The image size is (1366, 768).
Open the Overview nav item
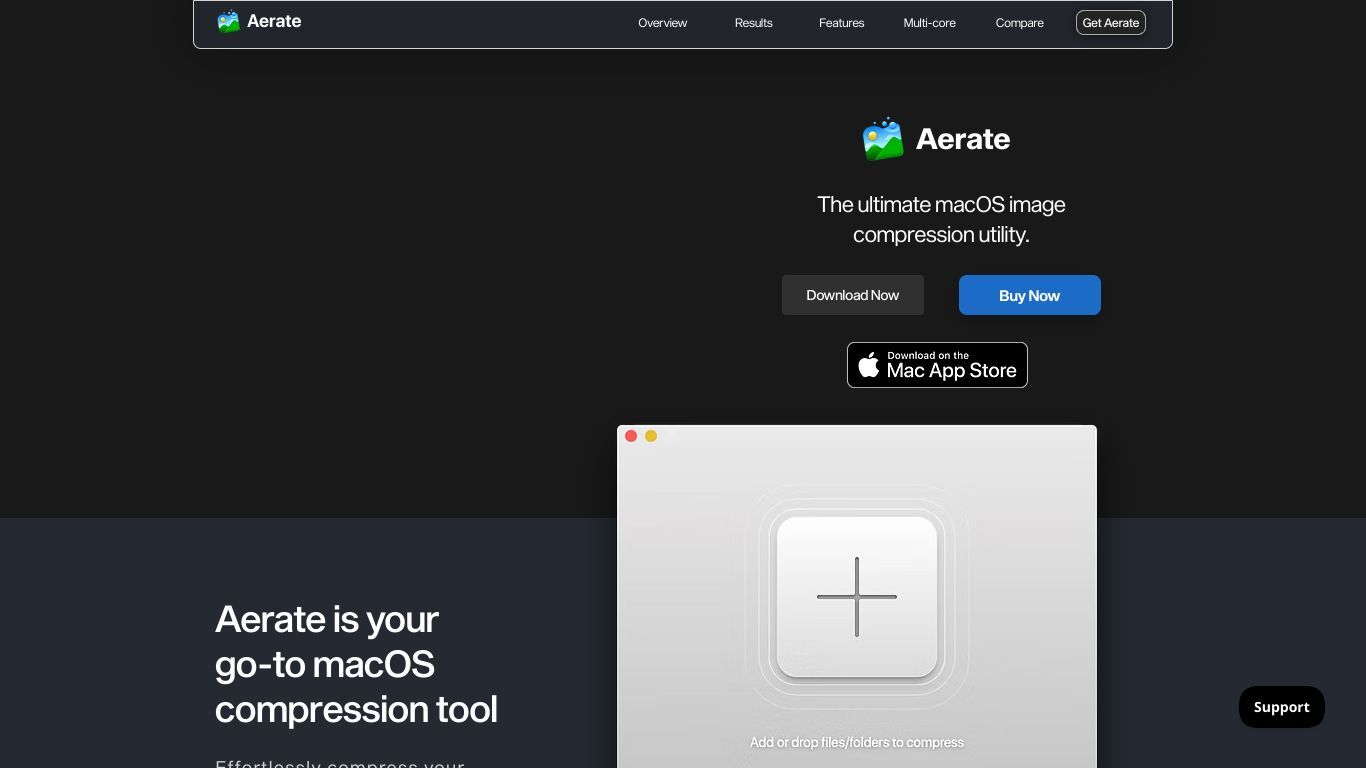(x=663, y=23)
